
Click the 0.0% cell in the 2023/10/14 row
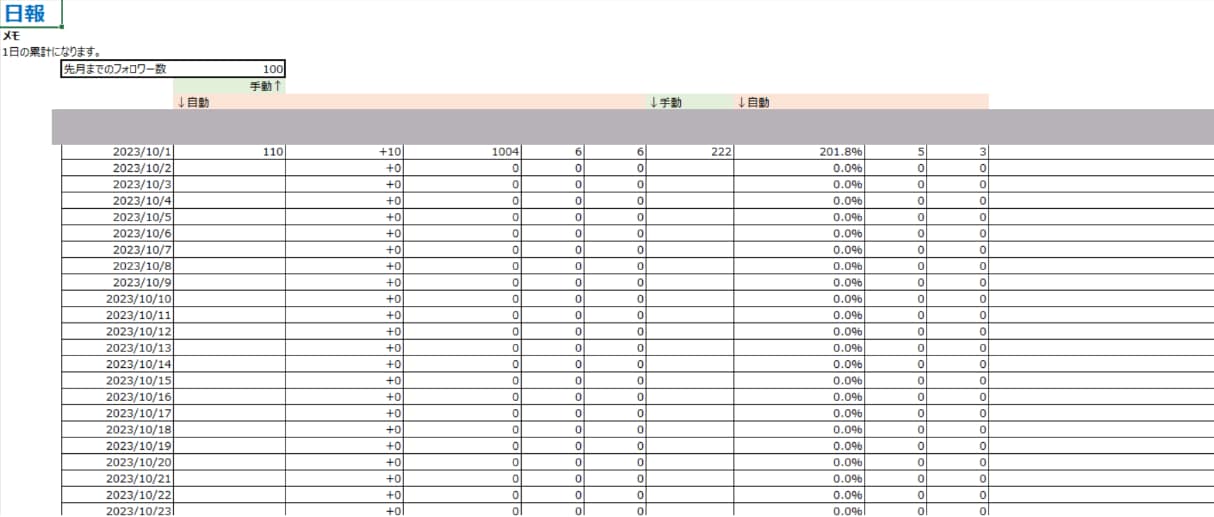pyautogui.click(x=799, y=364)
